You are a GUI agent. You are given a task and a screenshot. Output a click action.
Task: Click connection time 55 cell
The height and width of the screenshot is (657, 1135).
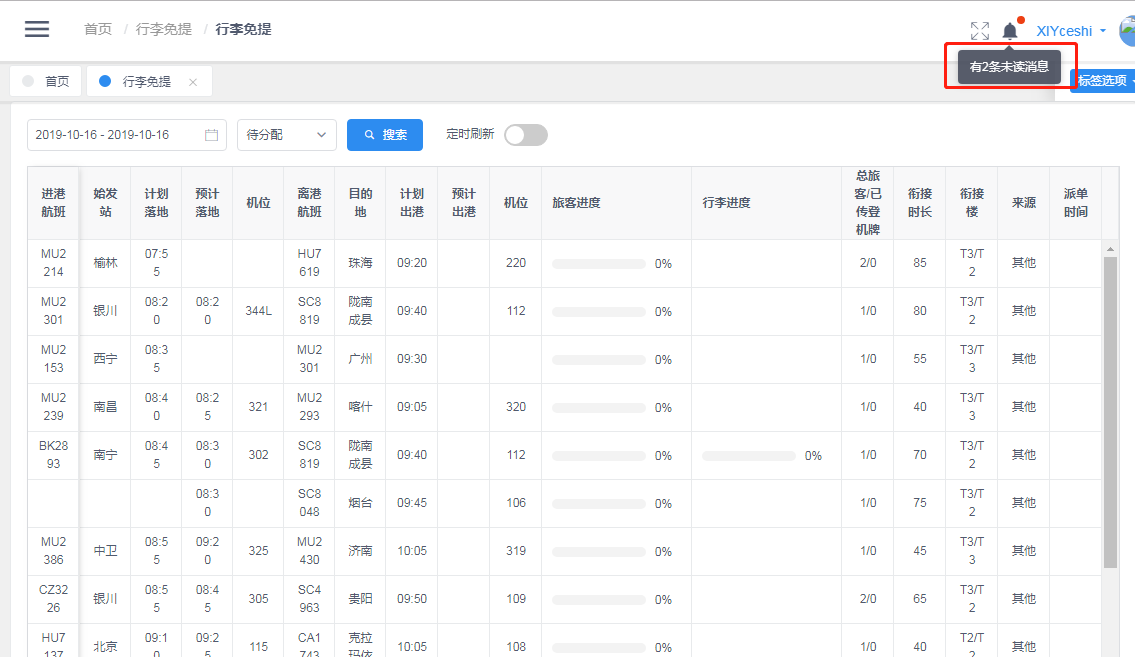pos(919,359)
